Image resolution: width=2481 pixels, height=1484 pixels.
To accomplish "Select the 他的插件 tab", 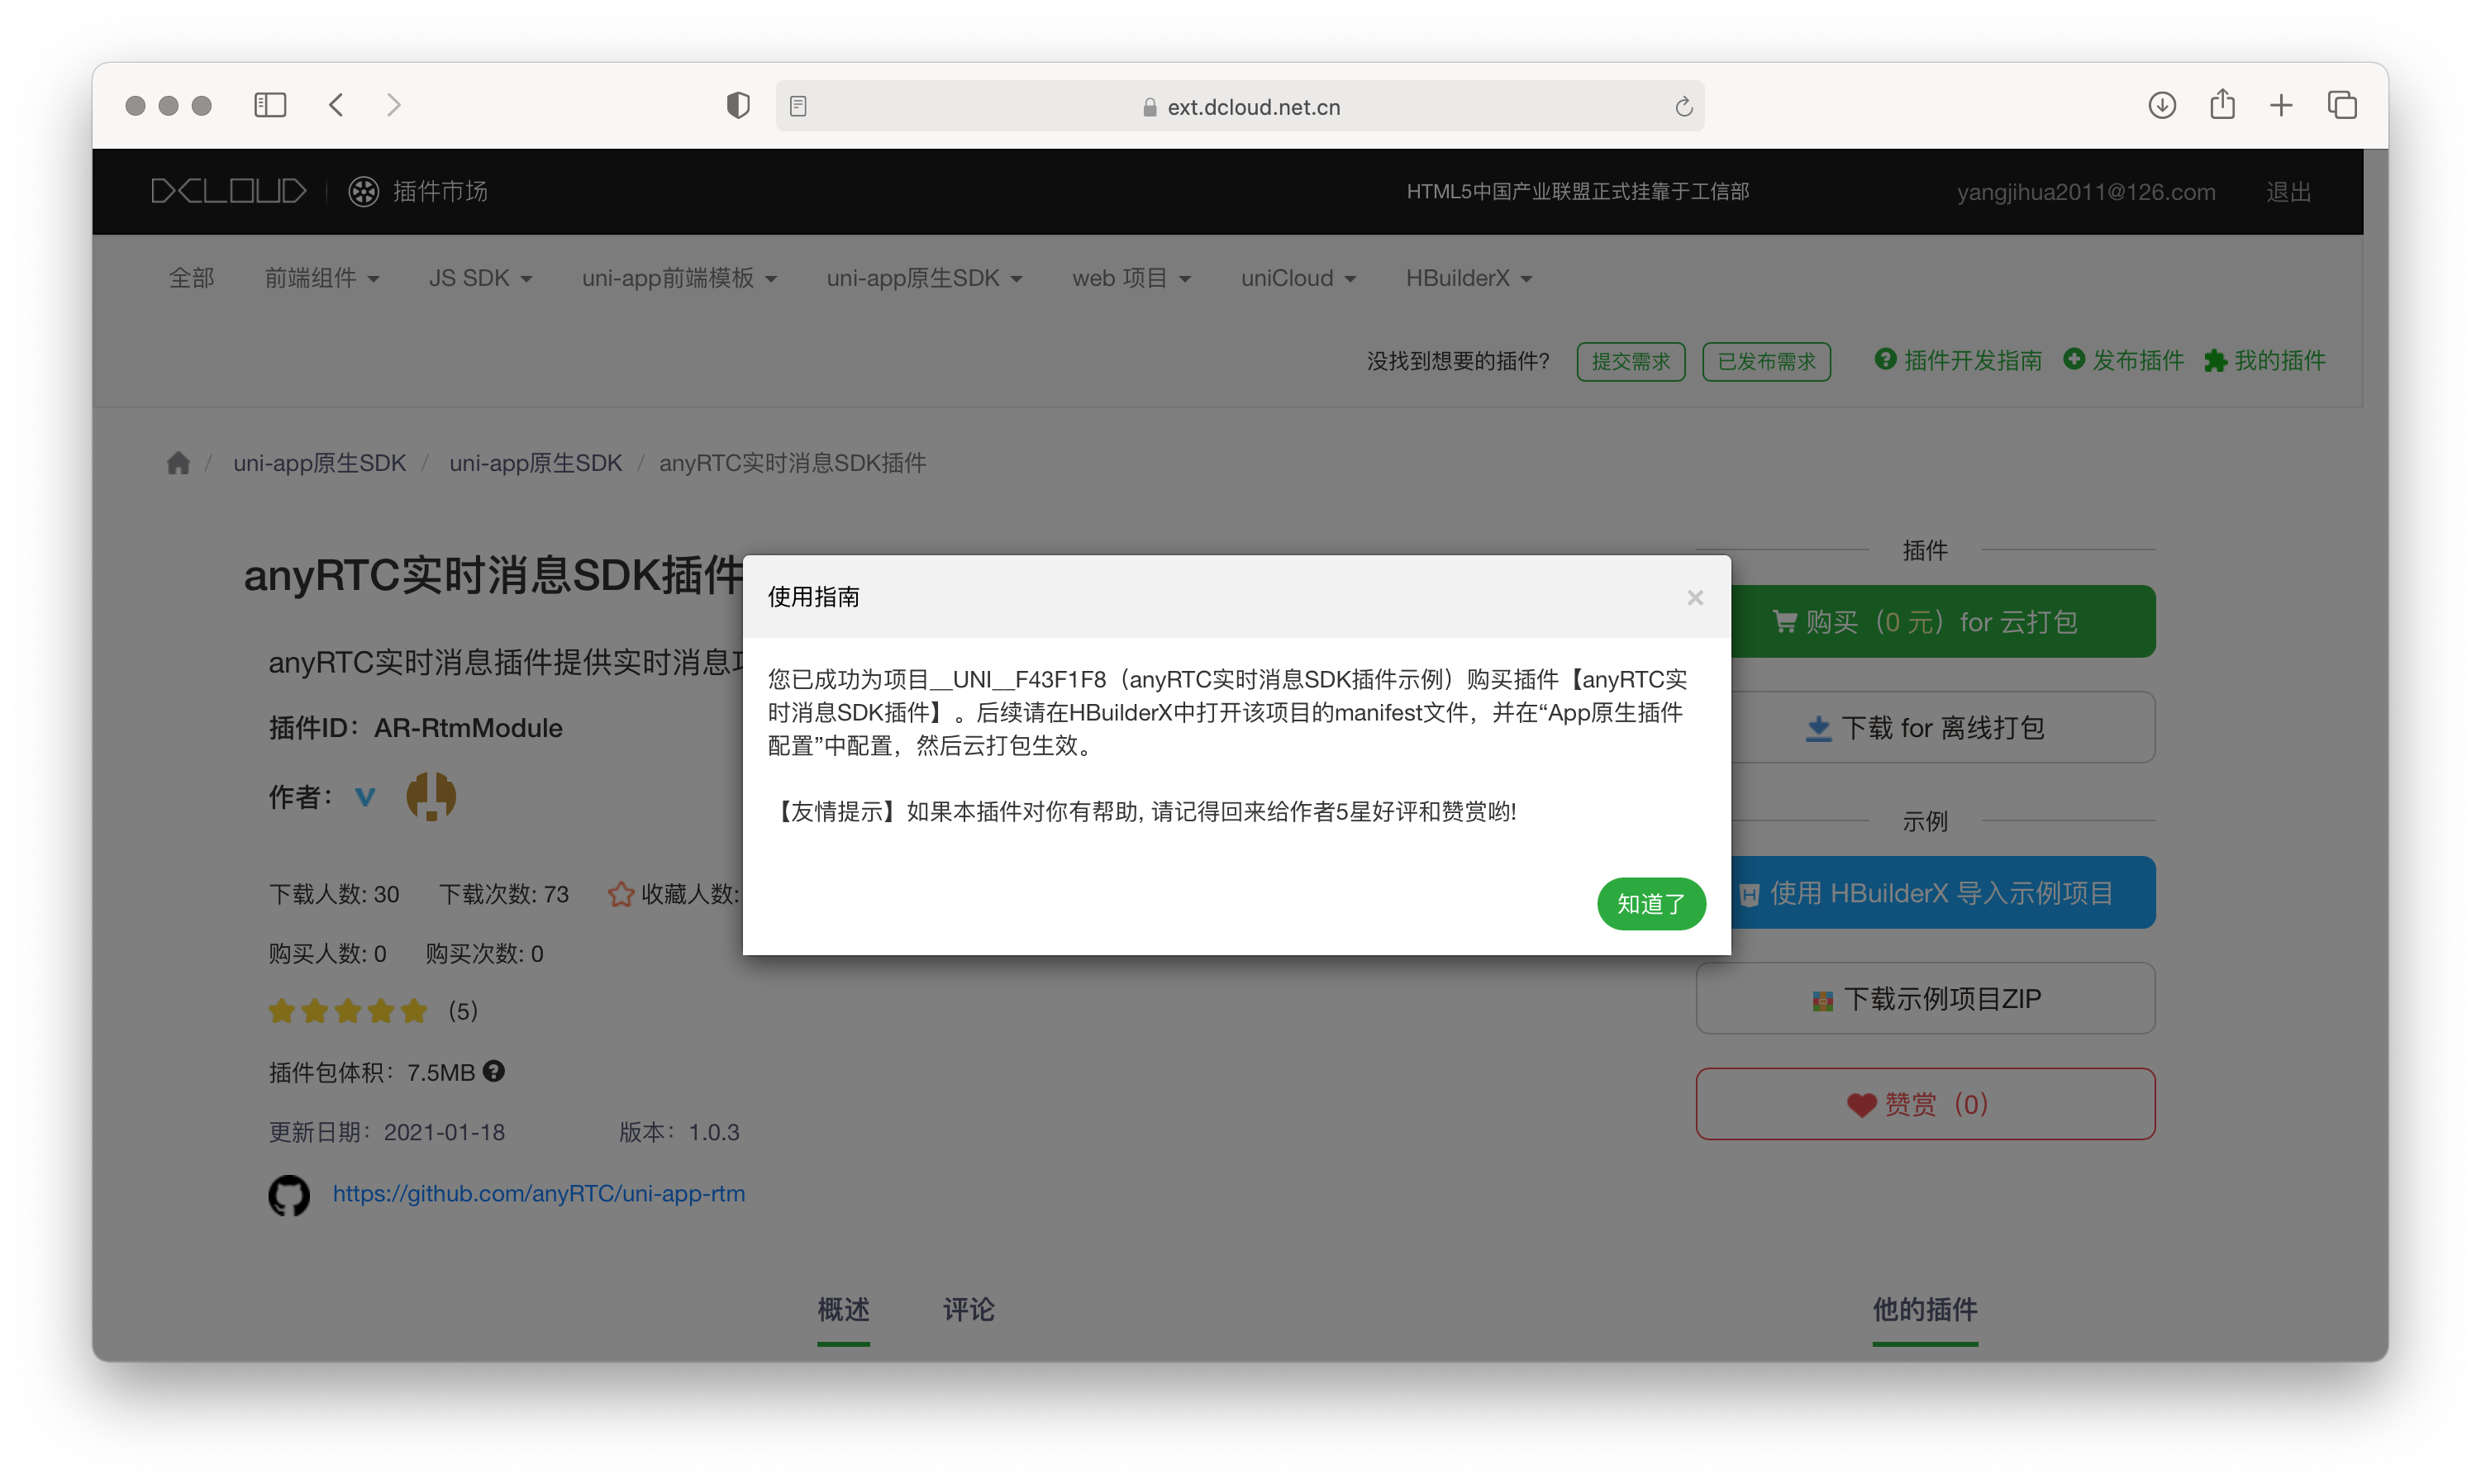I will pyautogui.click(x=1924, y=1309).
